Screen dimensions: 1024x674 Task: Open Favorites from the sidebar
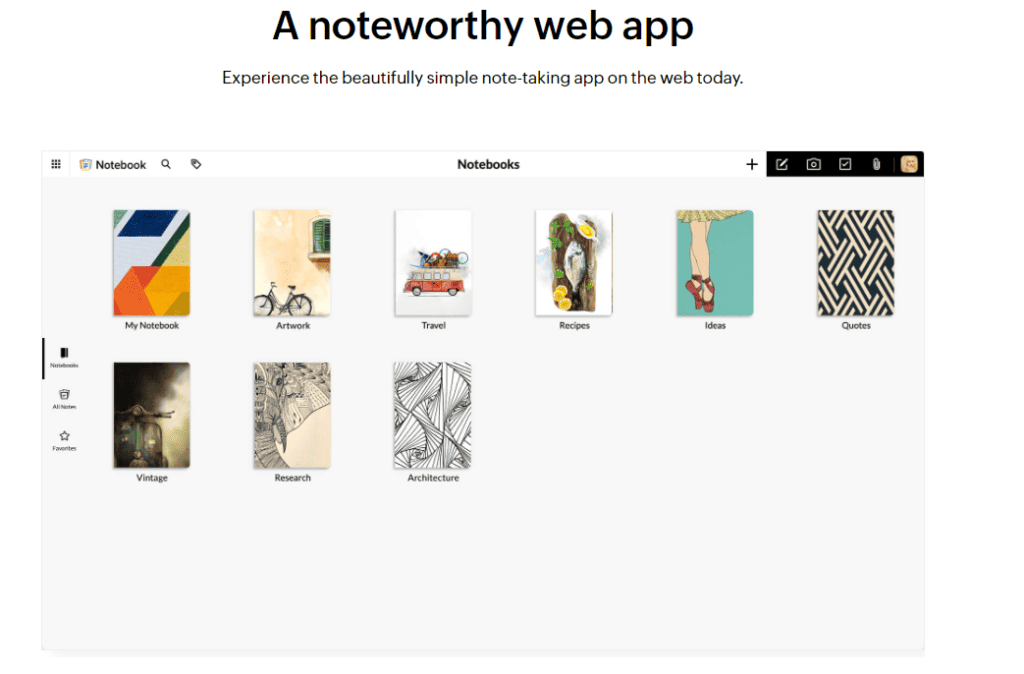(x=64, y=440)
